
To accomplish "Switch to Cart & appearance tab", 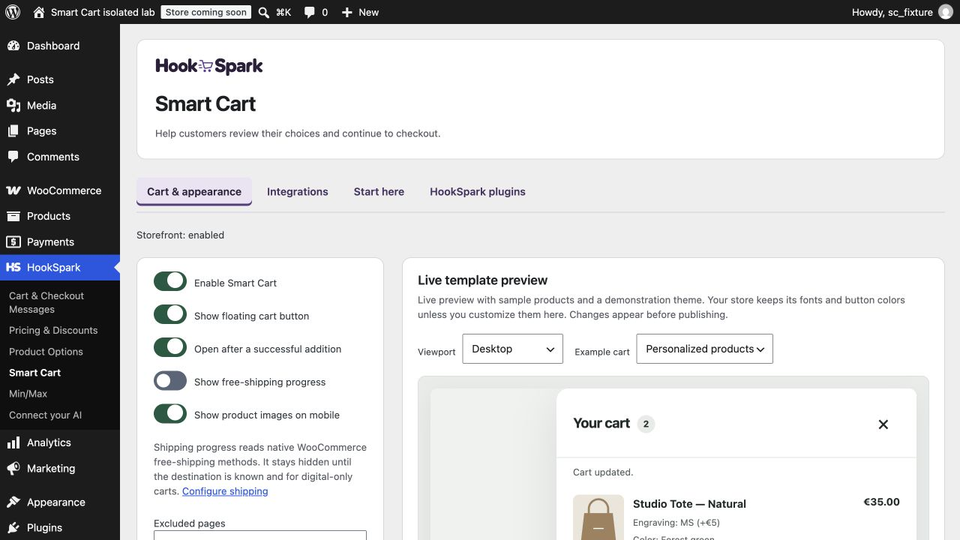I will pos(194,192).
